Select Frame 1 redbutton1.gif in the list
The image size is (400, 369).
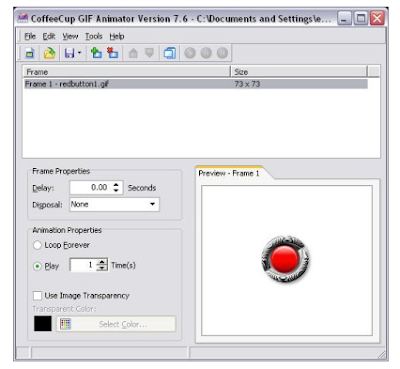pos(196,84)
